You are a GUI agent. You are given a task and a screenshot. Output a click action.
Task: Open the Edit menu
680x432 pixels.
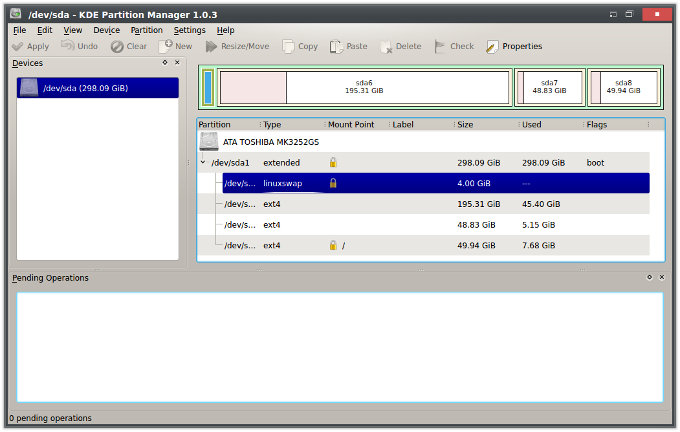click(x=45, y=30)
